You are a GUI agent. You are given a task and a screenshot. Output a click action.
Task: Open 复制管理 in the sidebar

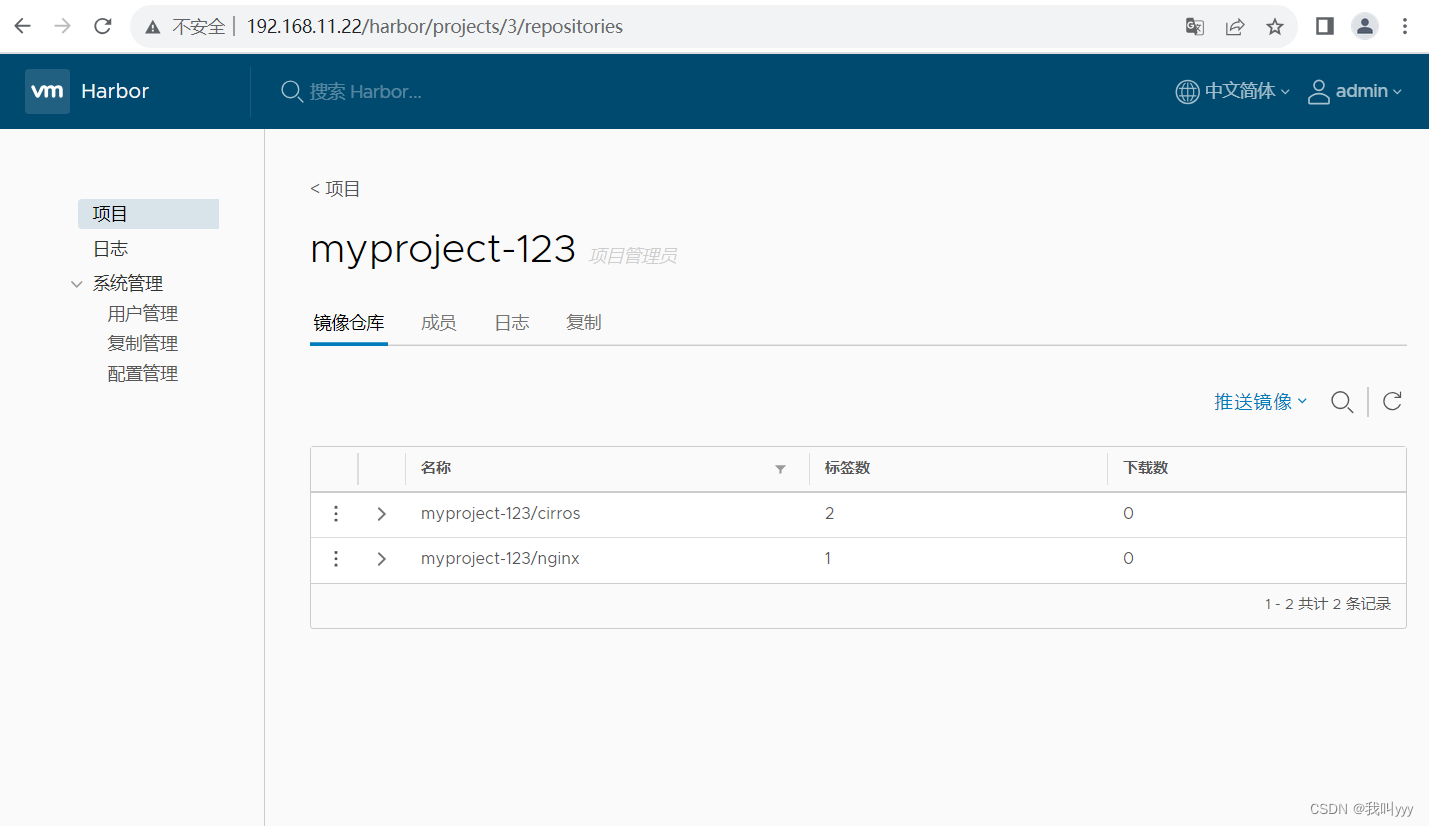coord(143,344)
